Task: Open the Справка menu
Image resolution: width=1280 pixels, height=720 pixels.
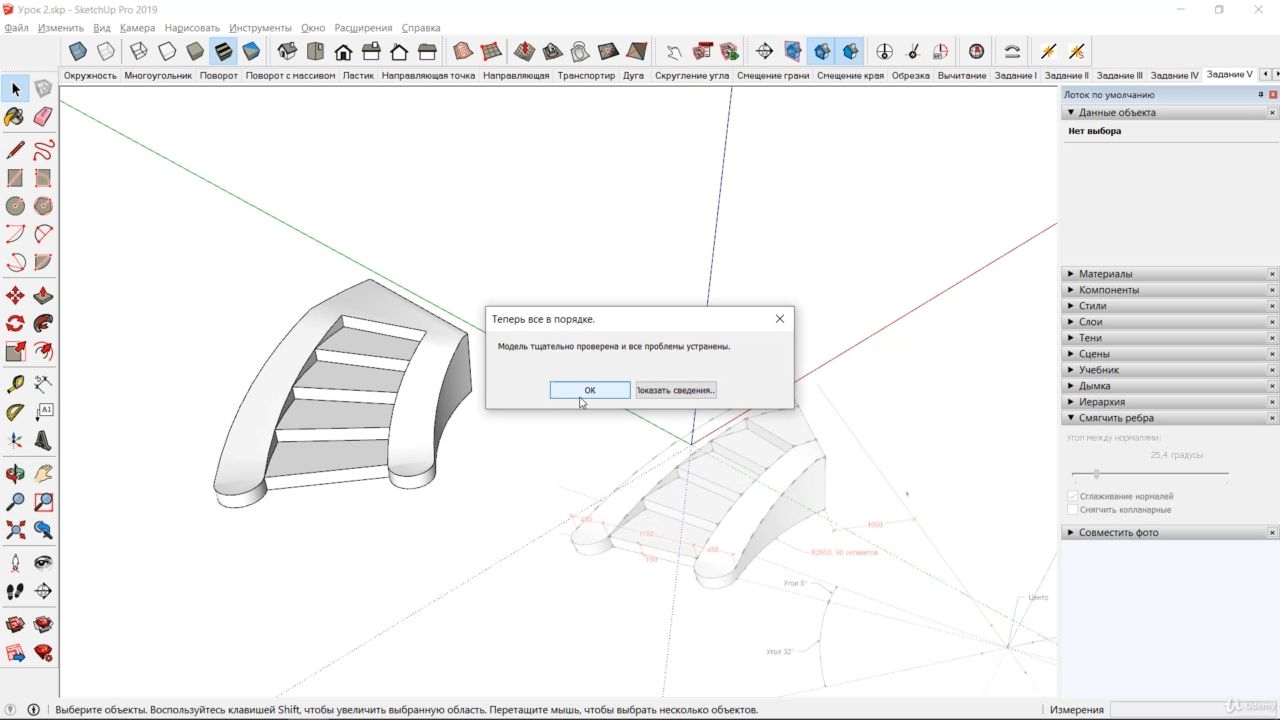Action: tap(421, 28)
